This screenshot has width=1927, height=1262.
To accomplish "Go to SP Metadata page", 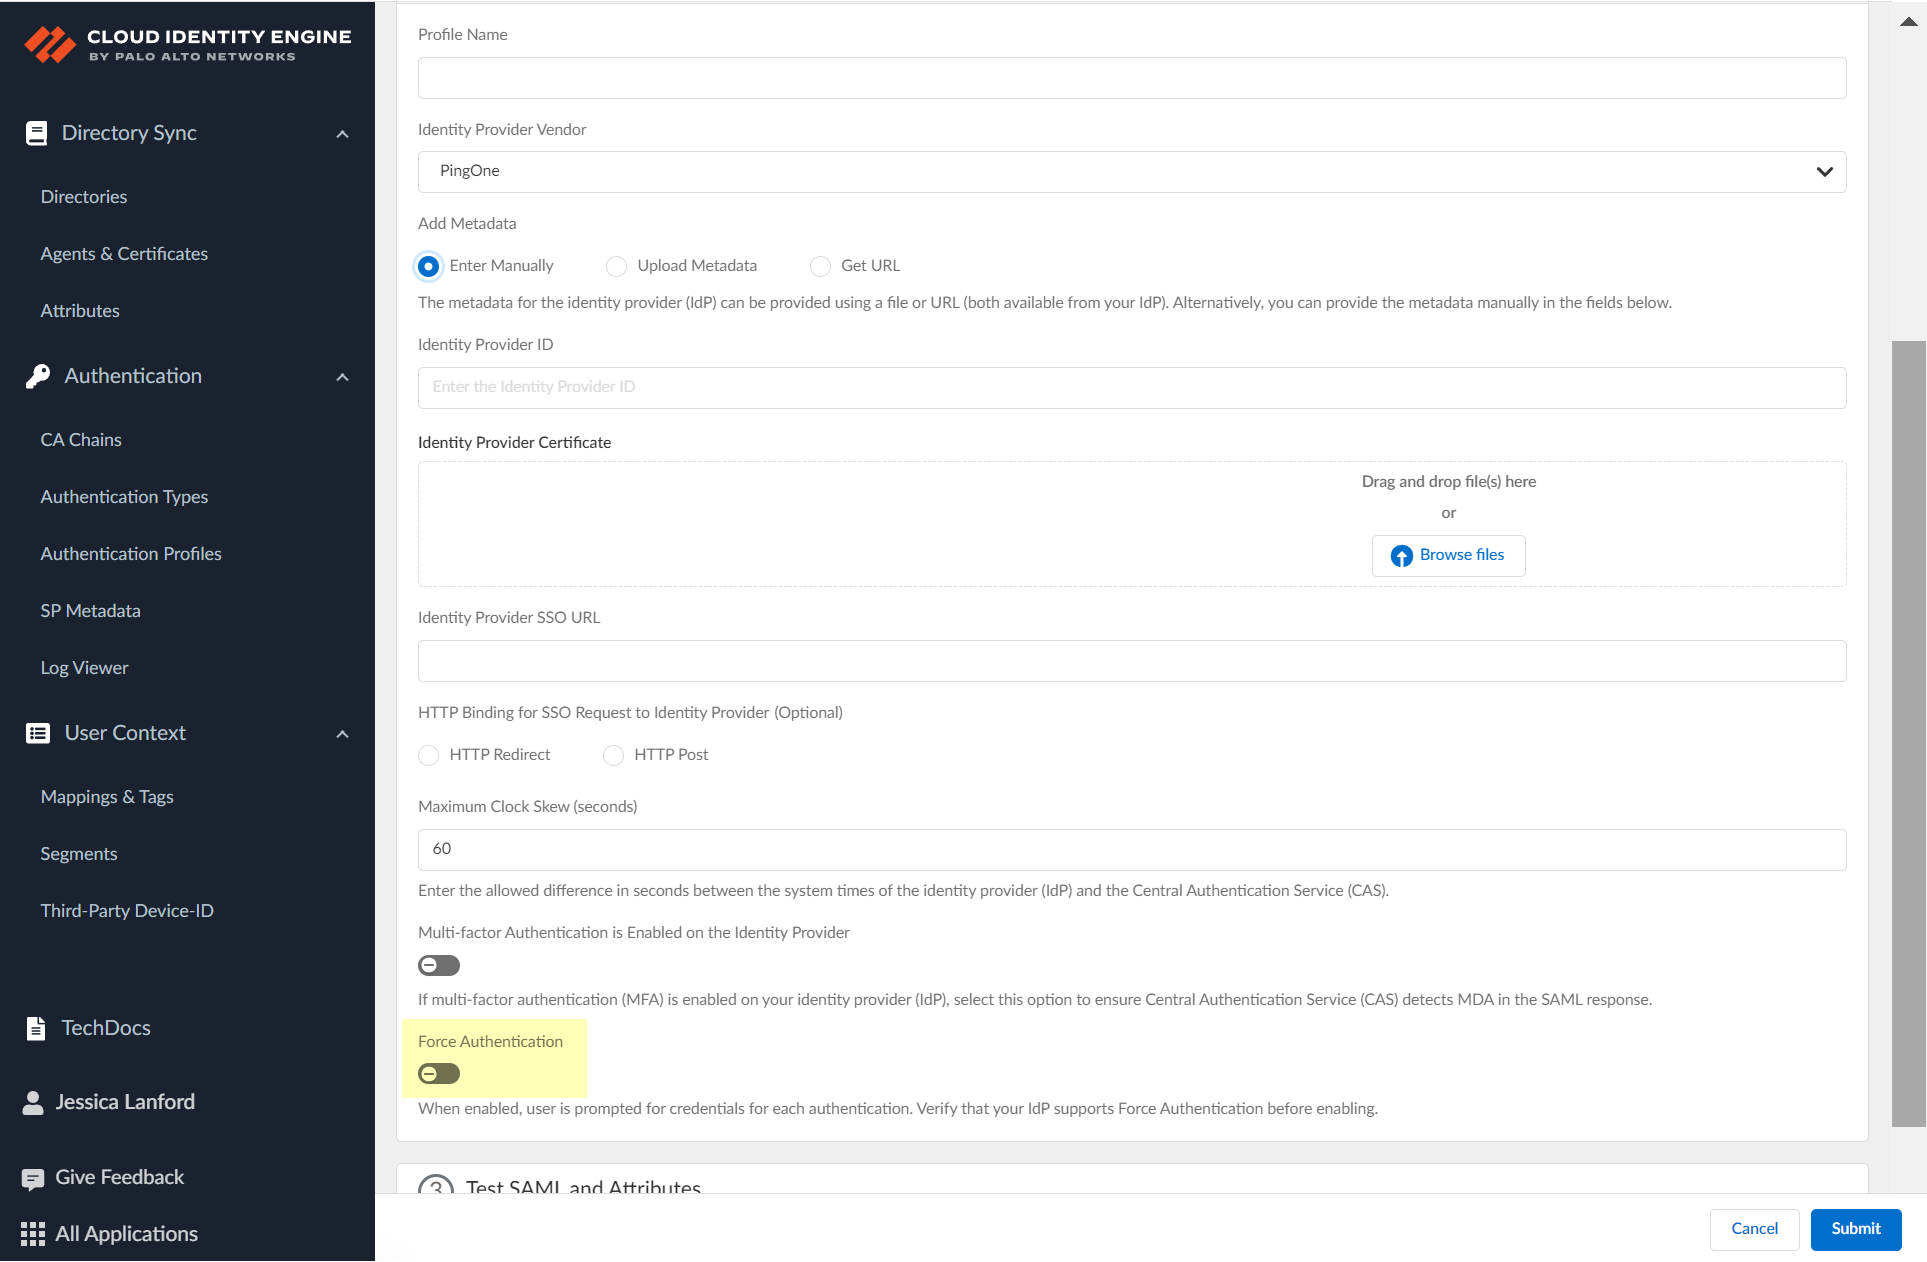I will click(x=90, y=611).
